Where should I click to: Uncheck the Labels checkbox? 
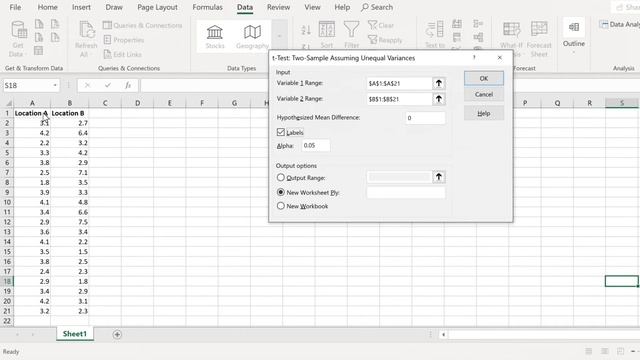pyautogui.click(x=280, y=132)
